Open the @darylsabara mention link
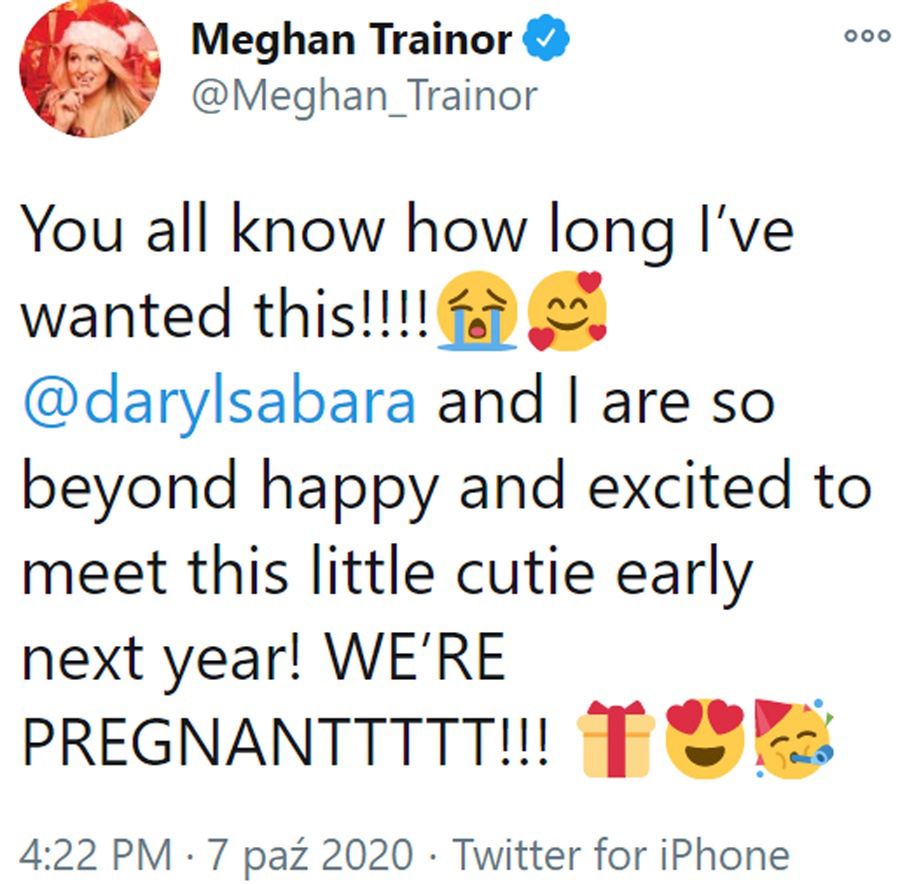 coord(218,402)
